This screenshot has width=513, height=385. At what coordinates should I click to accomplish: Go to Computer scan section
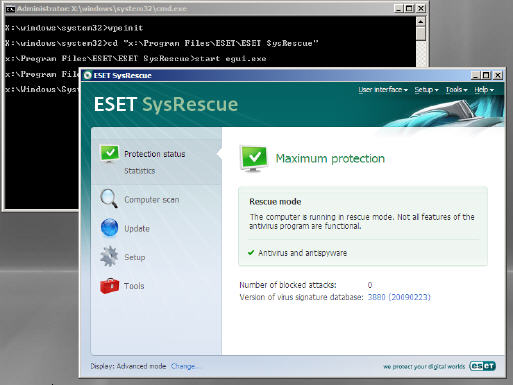coord(152,200)
